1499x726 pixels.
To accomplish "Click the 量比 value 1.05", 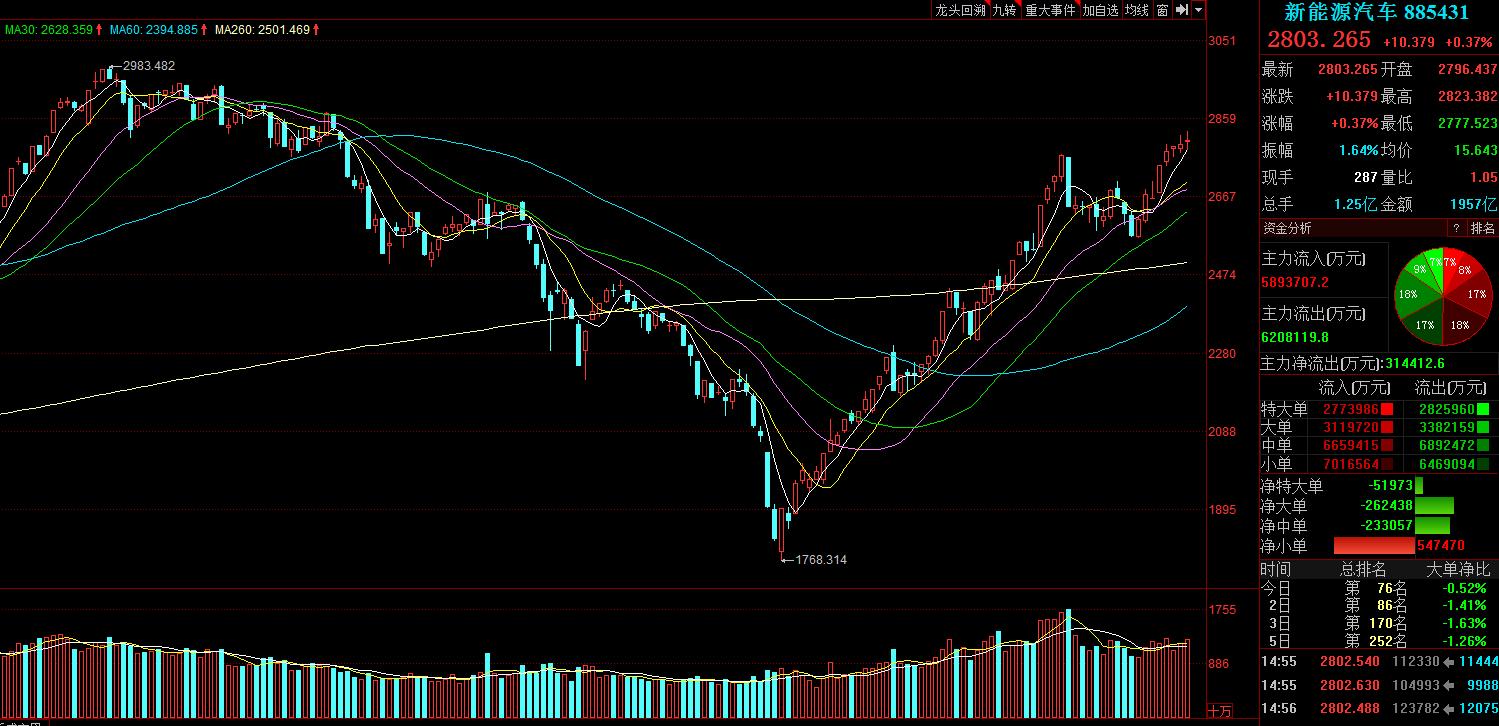I will click(x=1482, y=178).
